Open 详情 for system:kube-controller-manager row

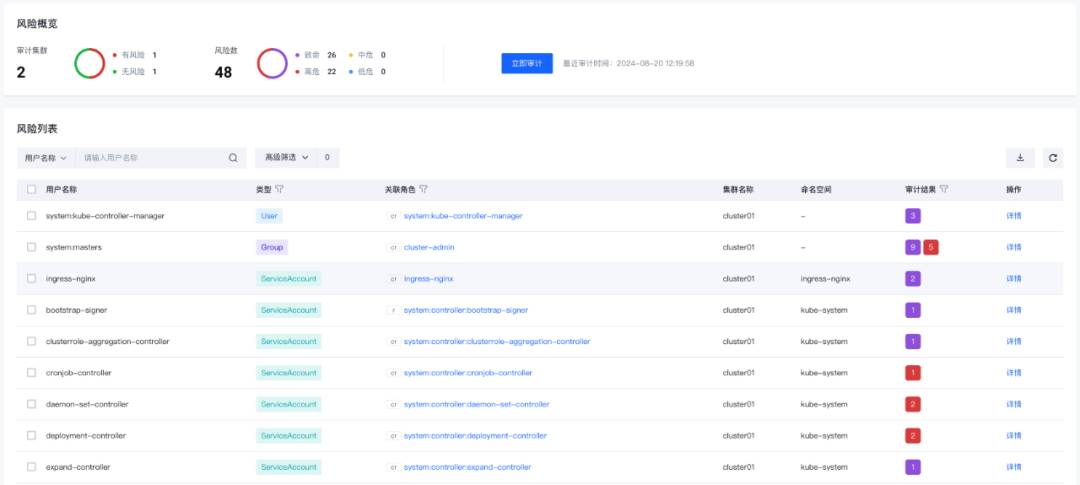click(x=1014, y=216)
